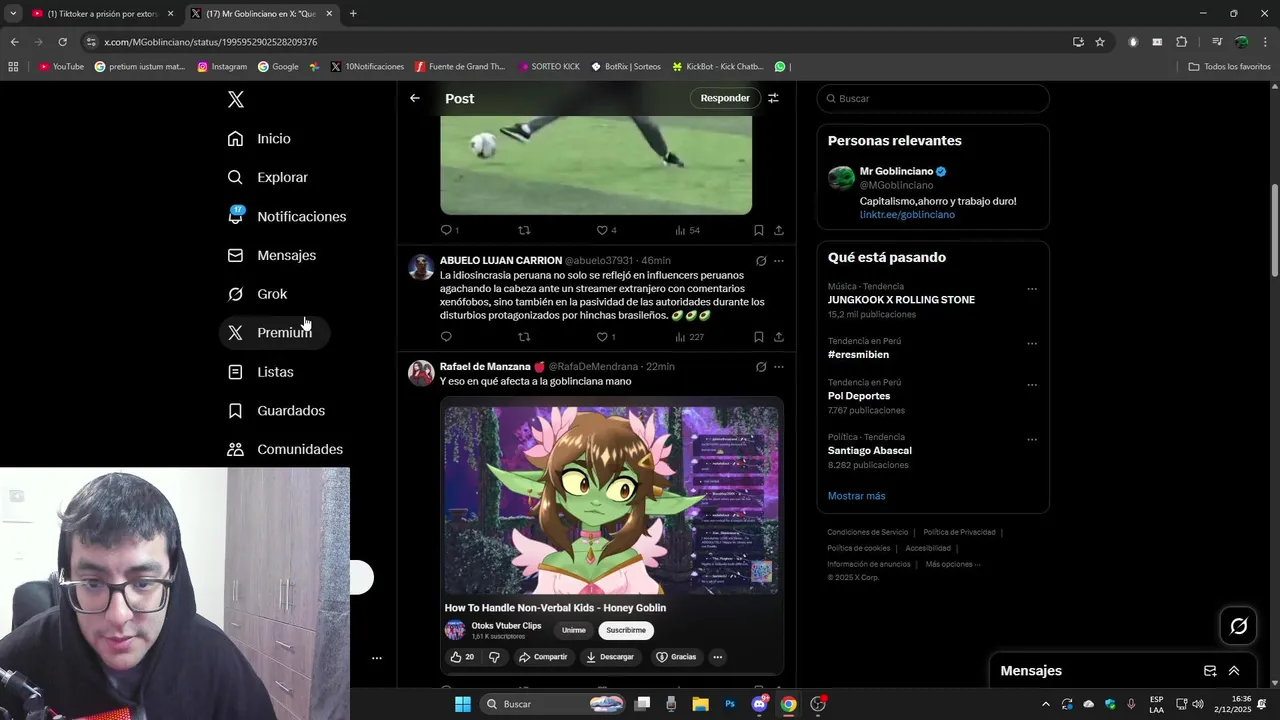Open options for #eresmibien trend
This screenshot has width=1280, height=720.
point(1032,344)
